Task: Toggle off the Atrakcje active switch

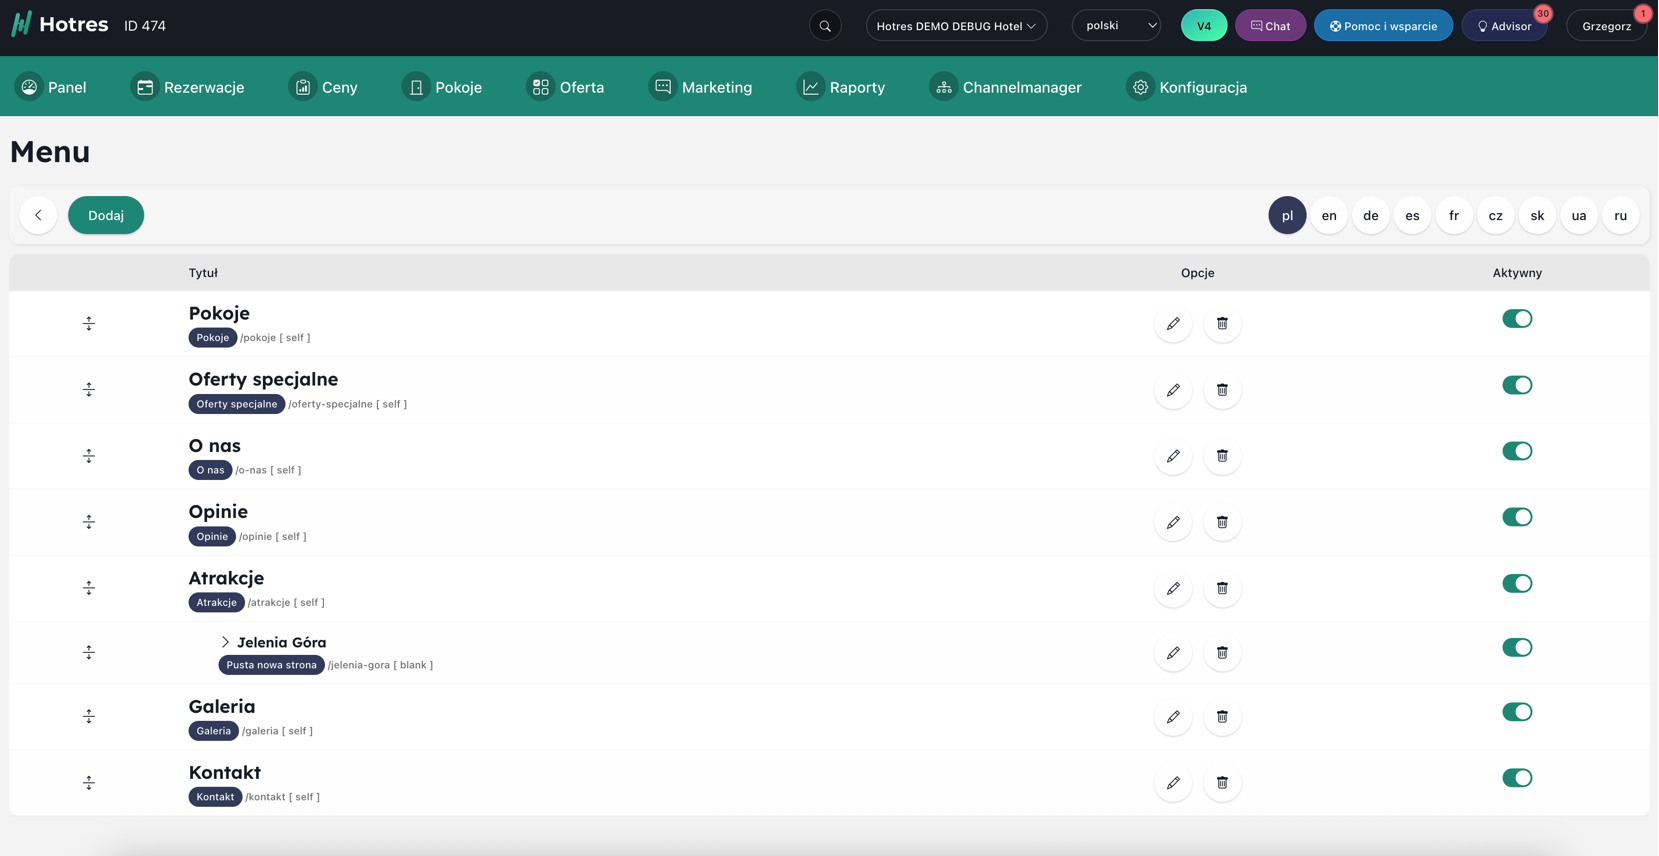Action: (1516, 584)
